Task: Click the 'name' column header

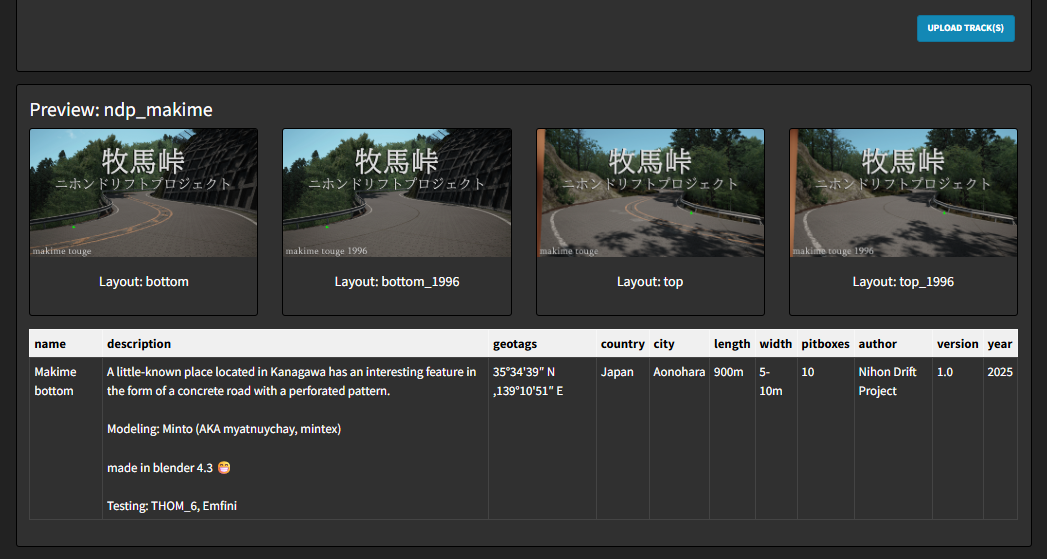Action: click(50, 344)
